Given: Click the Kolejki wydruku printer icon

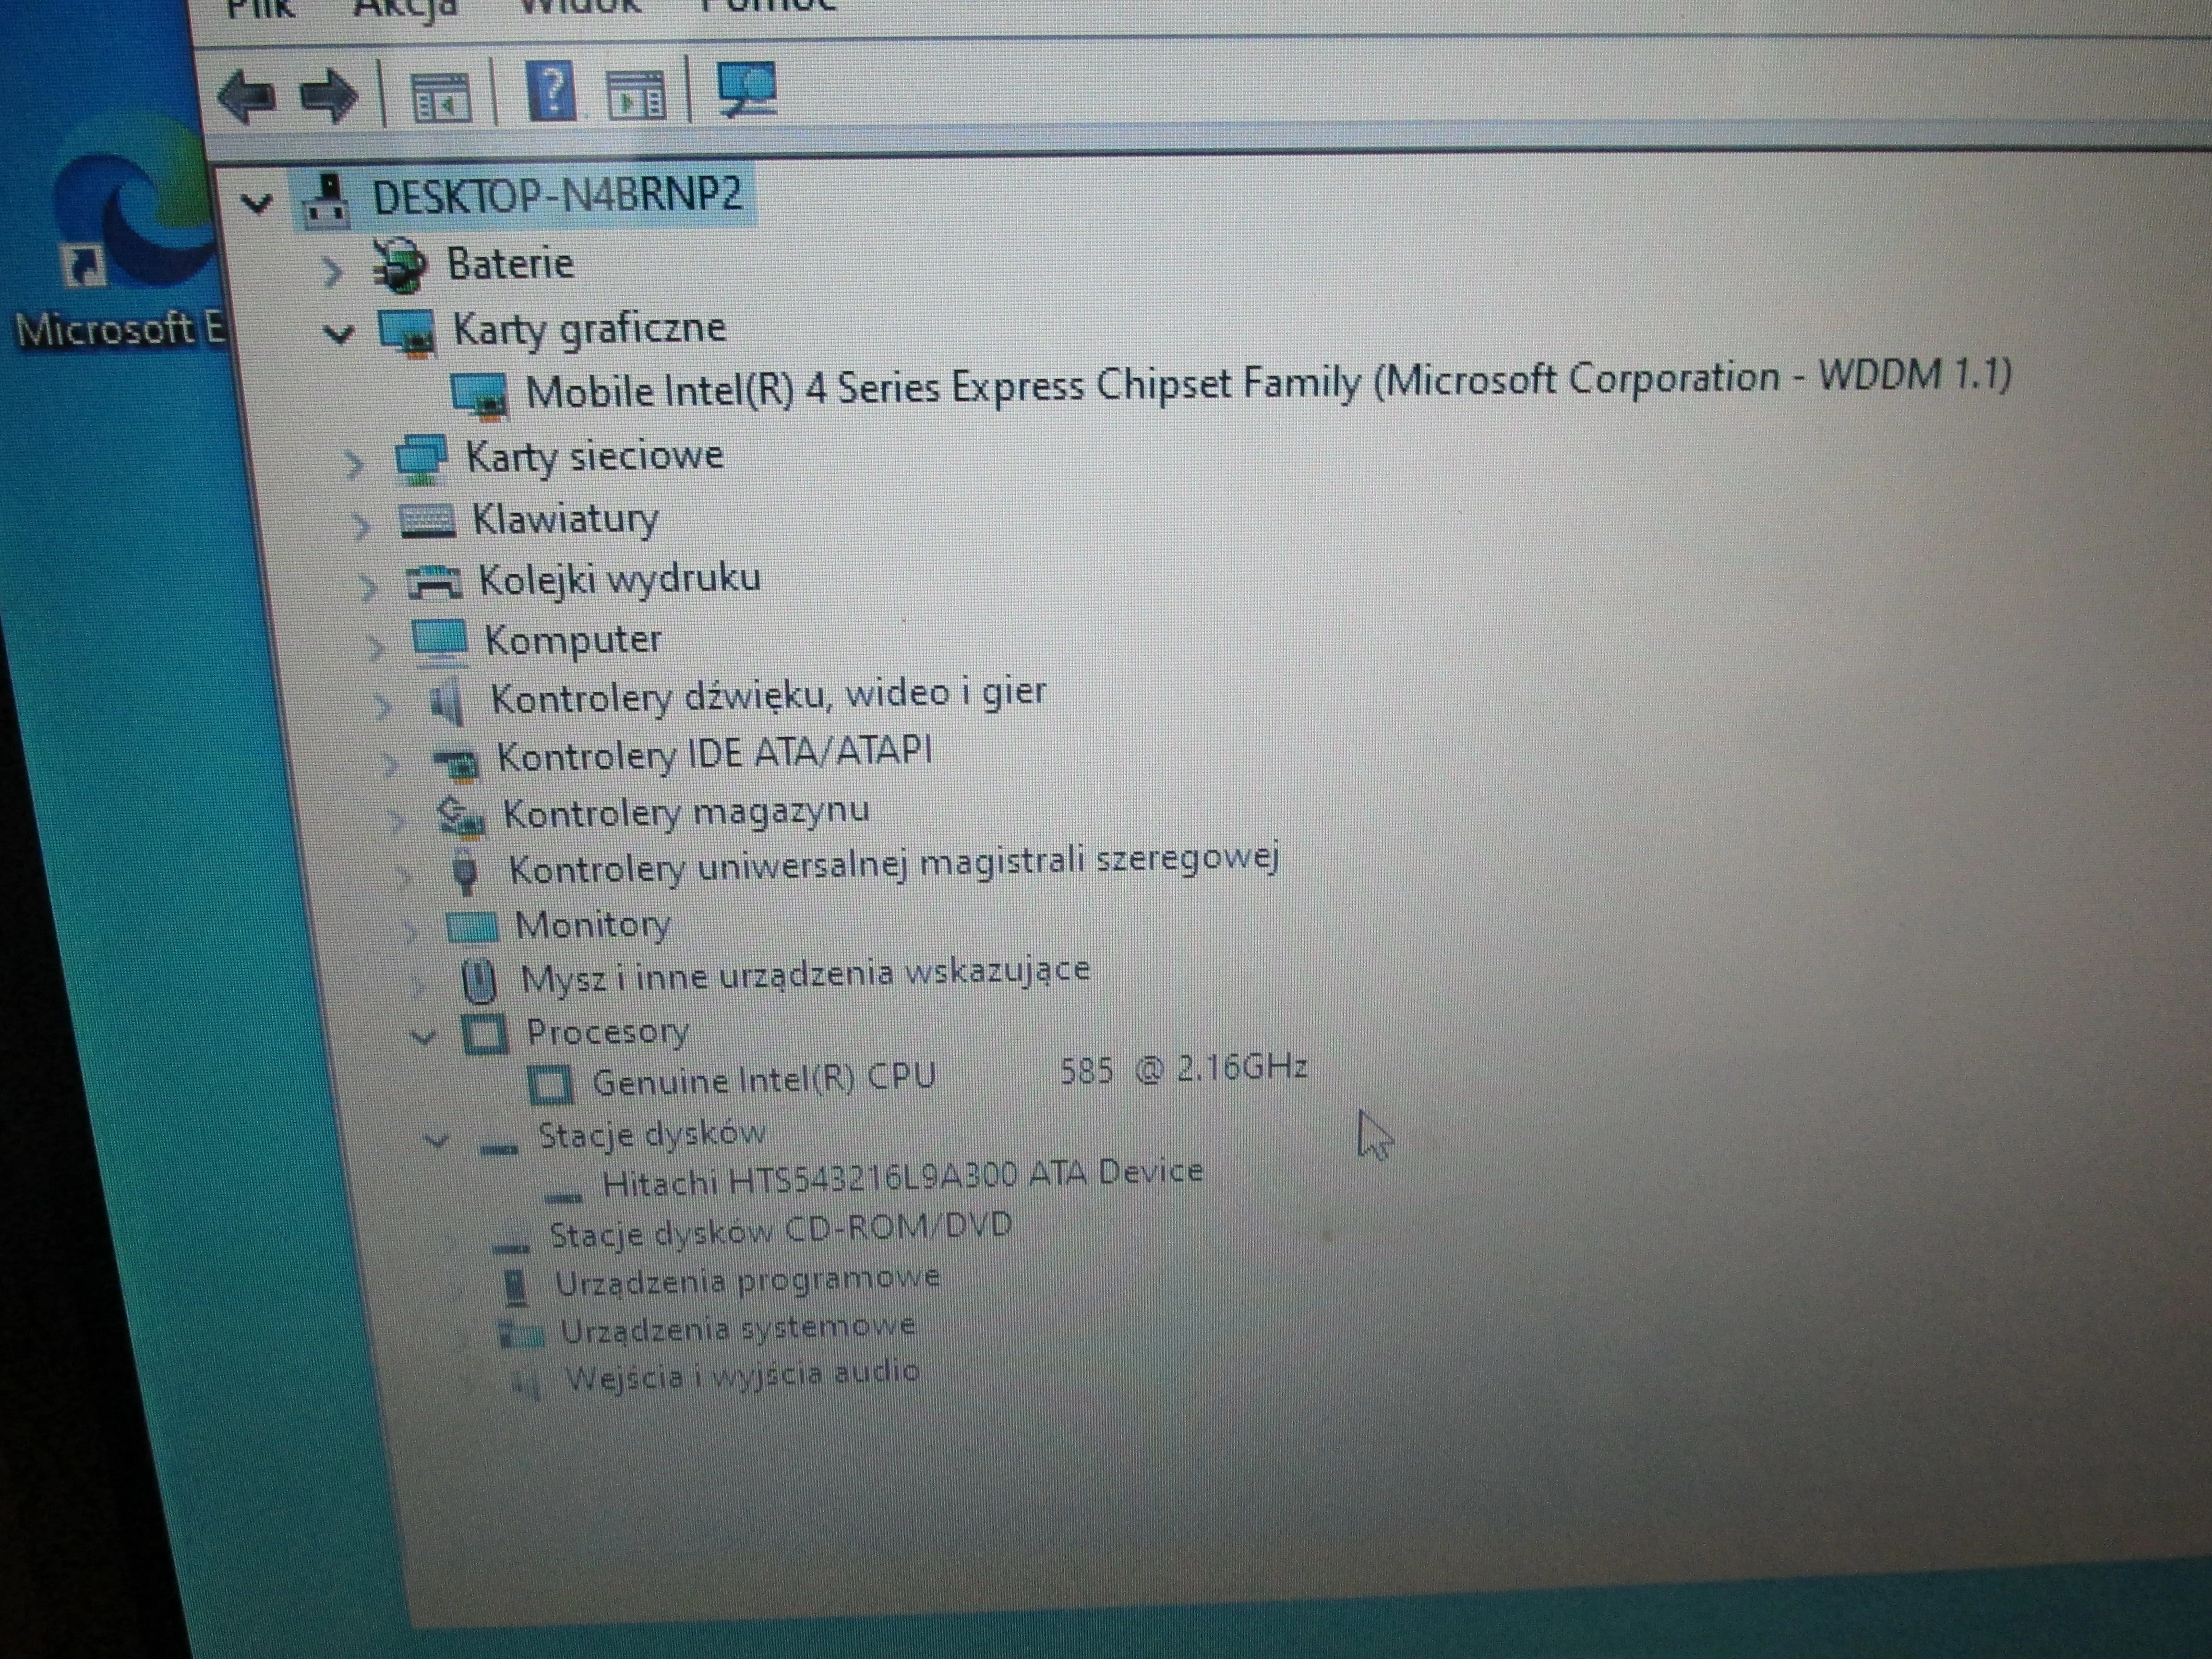Looking at the screenshot, I should pyautogui.click(x=434, y=582).
